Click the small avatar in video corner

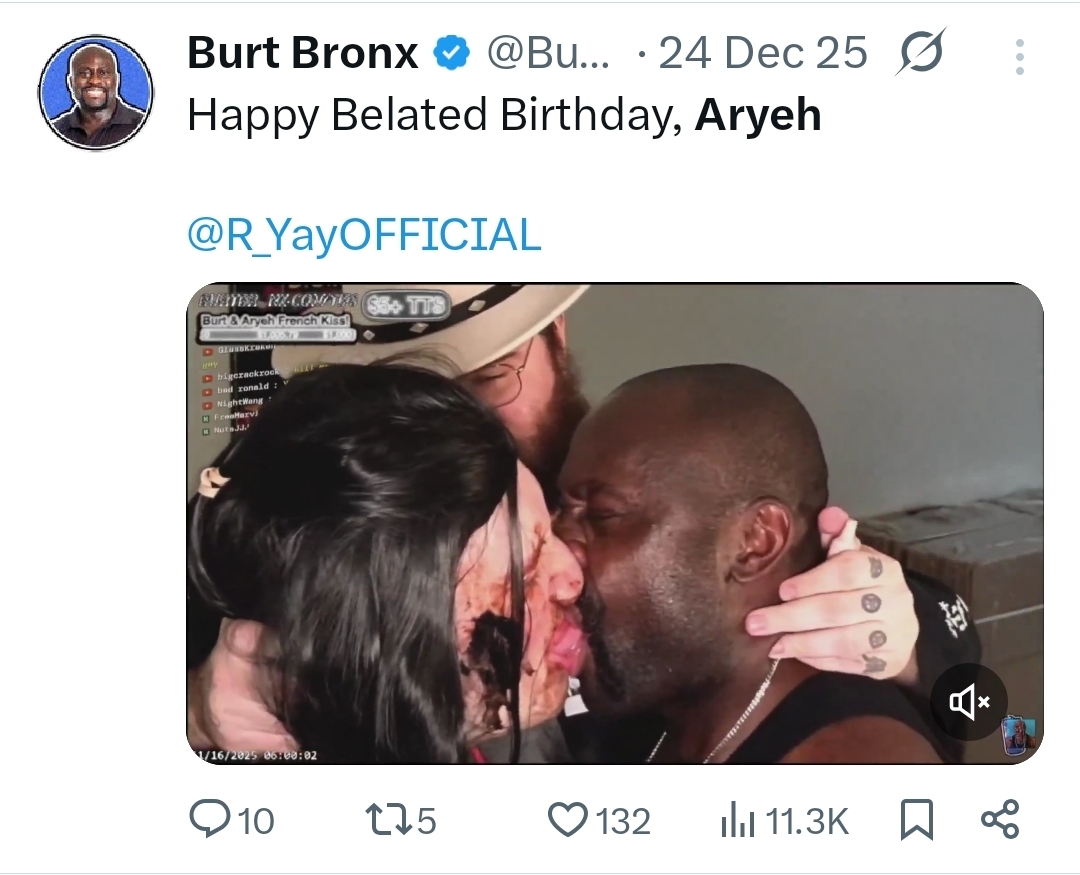(1021, 737)
